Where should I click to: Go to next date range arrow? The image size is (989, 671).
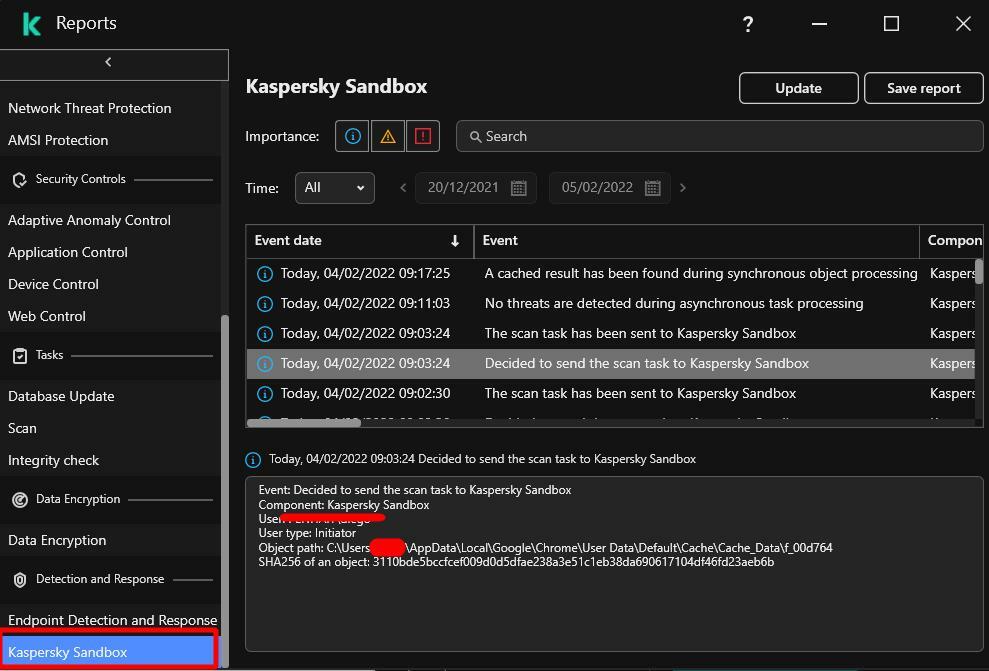coord(683,188)
